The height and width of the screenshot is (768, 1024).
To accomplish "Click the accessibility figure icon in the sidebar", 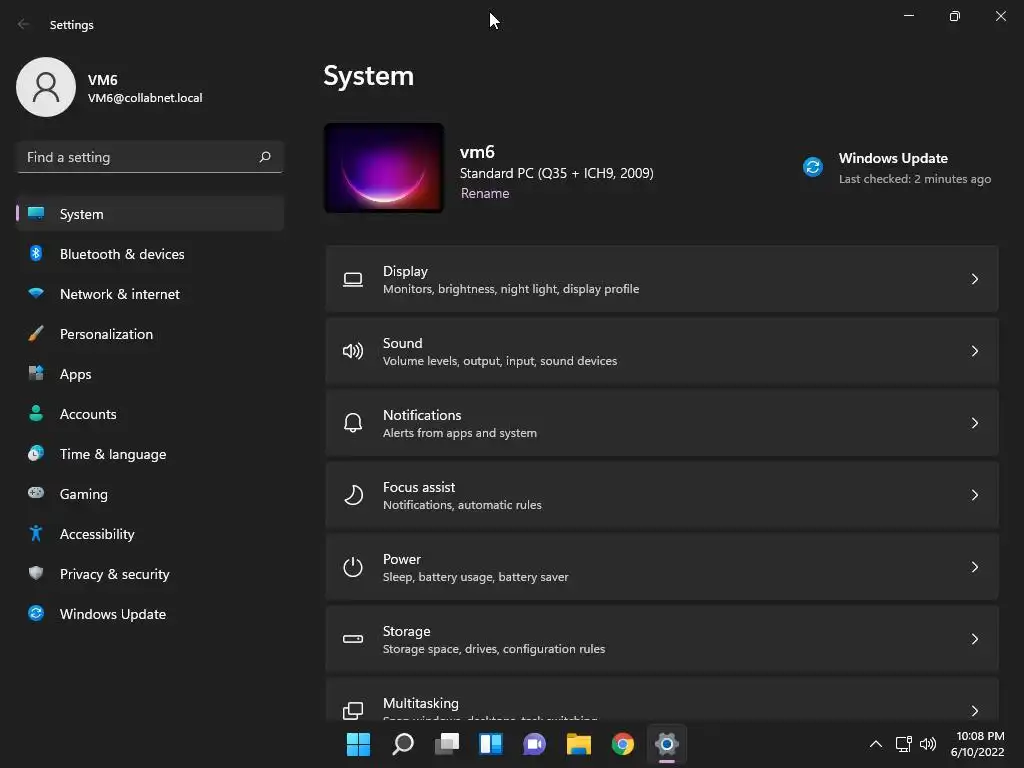I will click(36, 534).
